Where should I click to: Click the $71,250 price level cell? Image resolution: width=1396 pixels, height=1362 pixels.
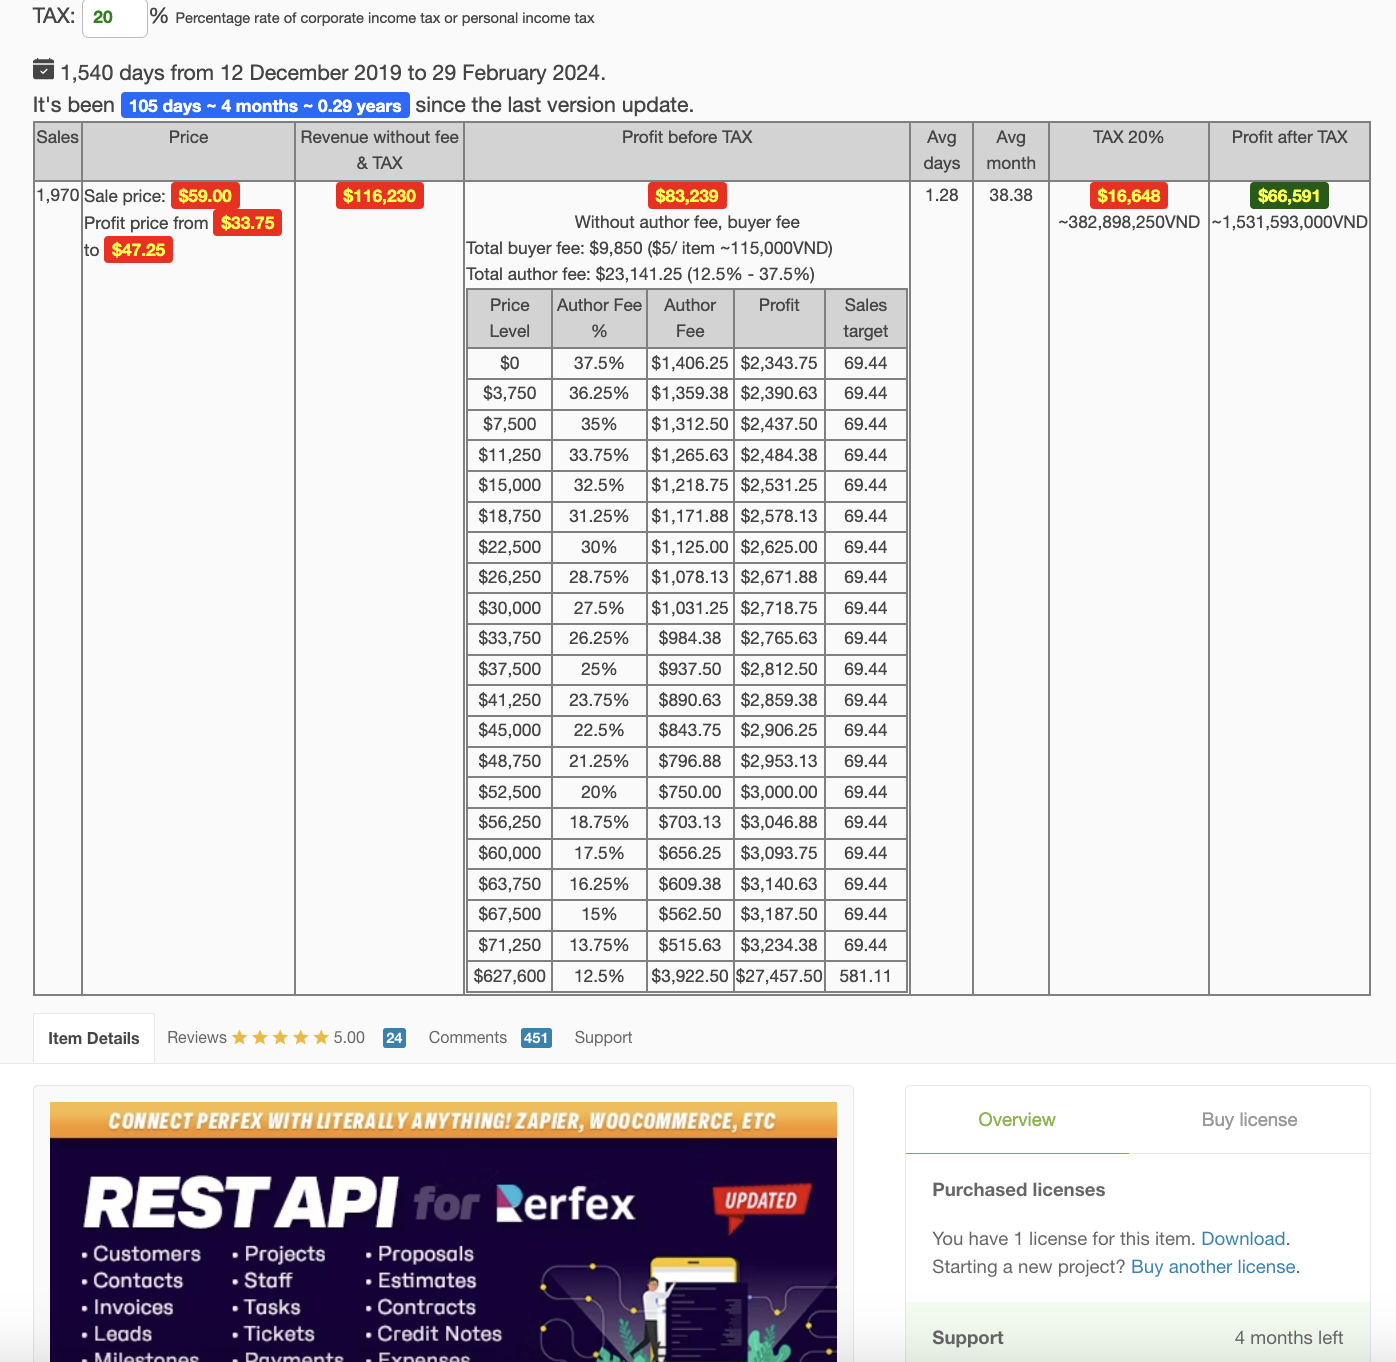pos(509,945)
